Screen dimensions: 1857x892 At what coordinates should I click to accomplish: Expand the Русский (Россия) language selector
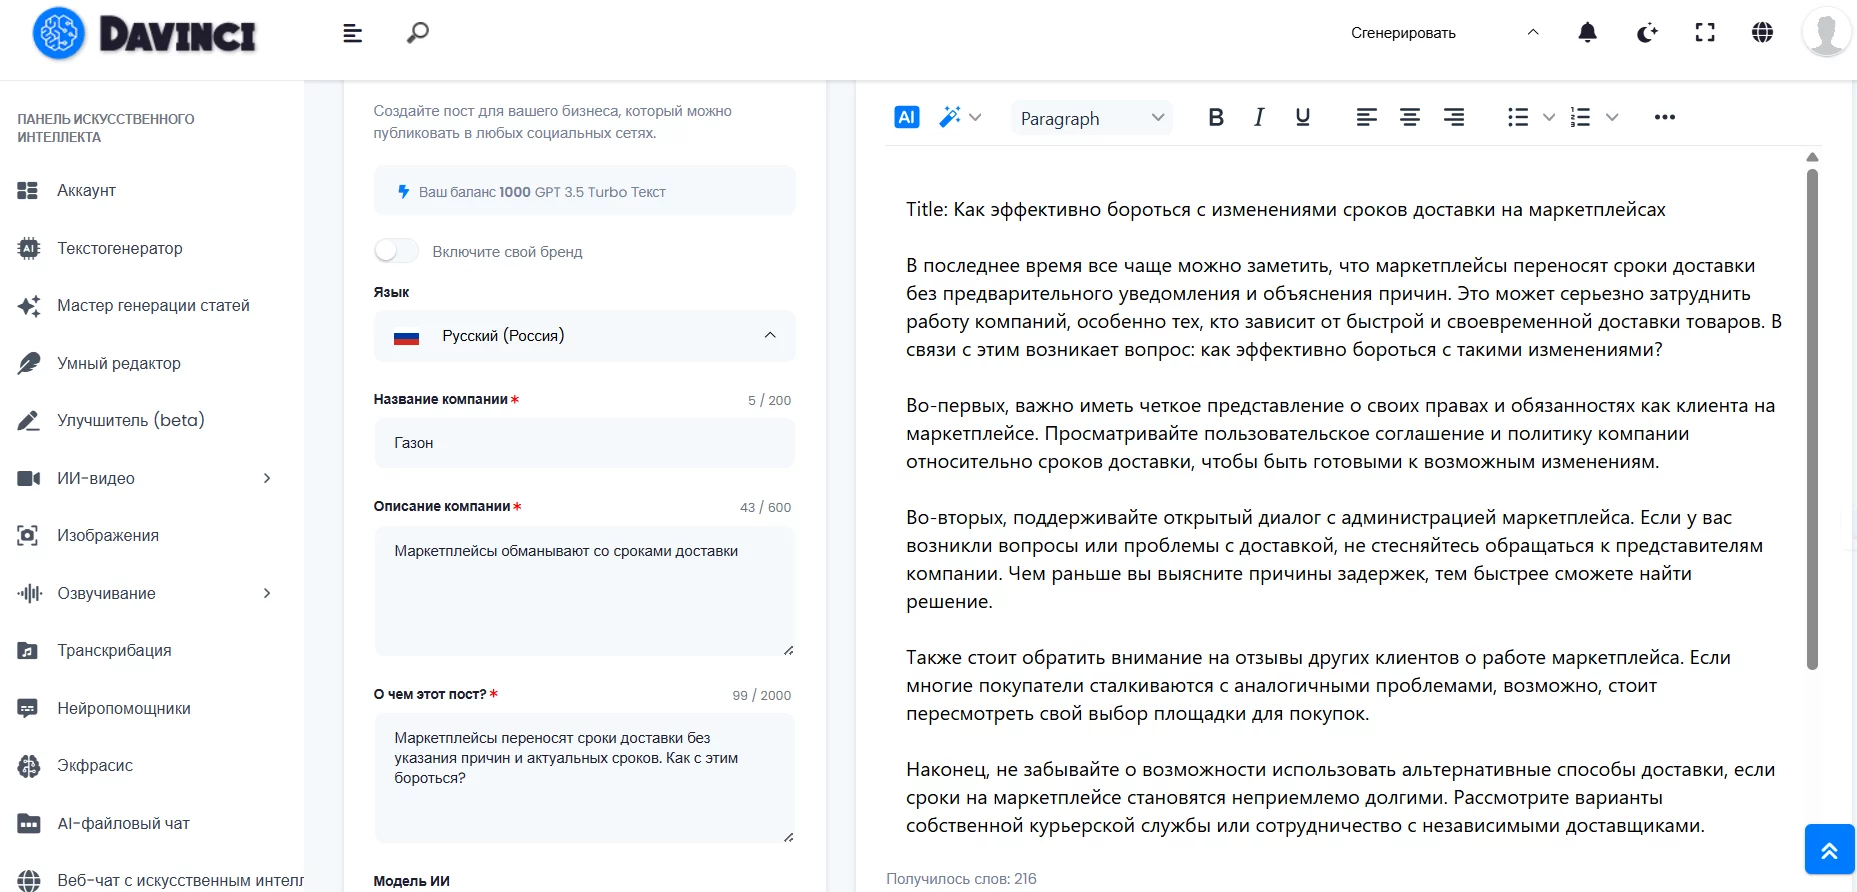point(584,336)
